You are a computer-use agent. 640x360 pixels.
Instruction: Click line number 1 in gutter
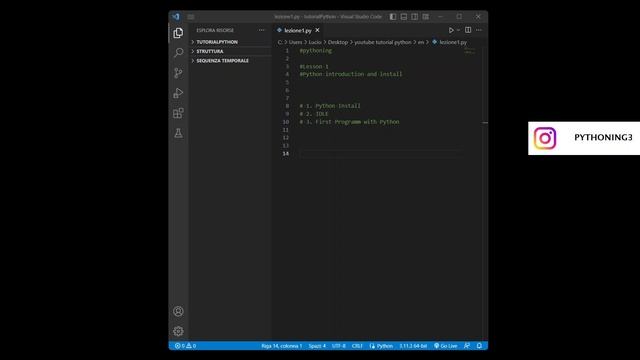point(287,51)
